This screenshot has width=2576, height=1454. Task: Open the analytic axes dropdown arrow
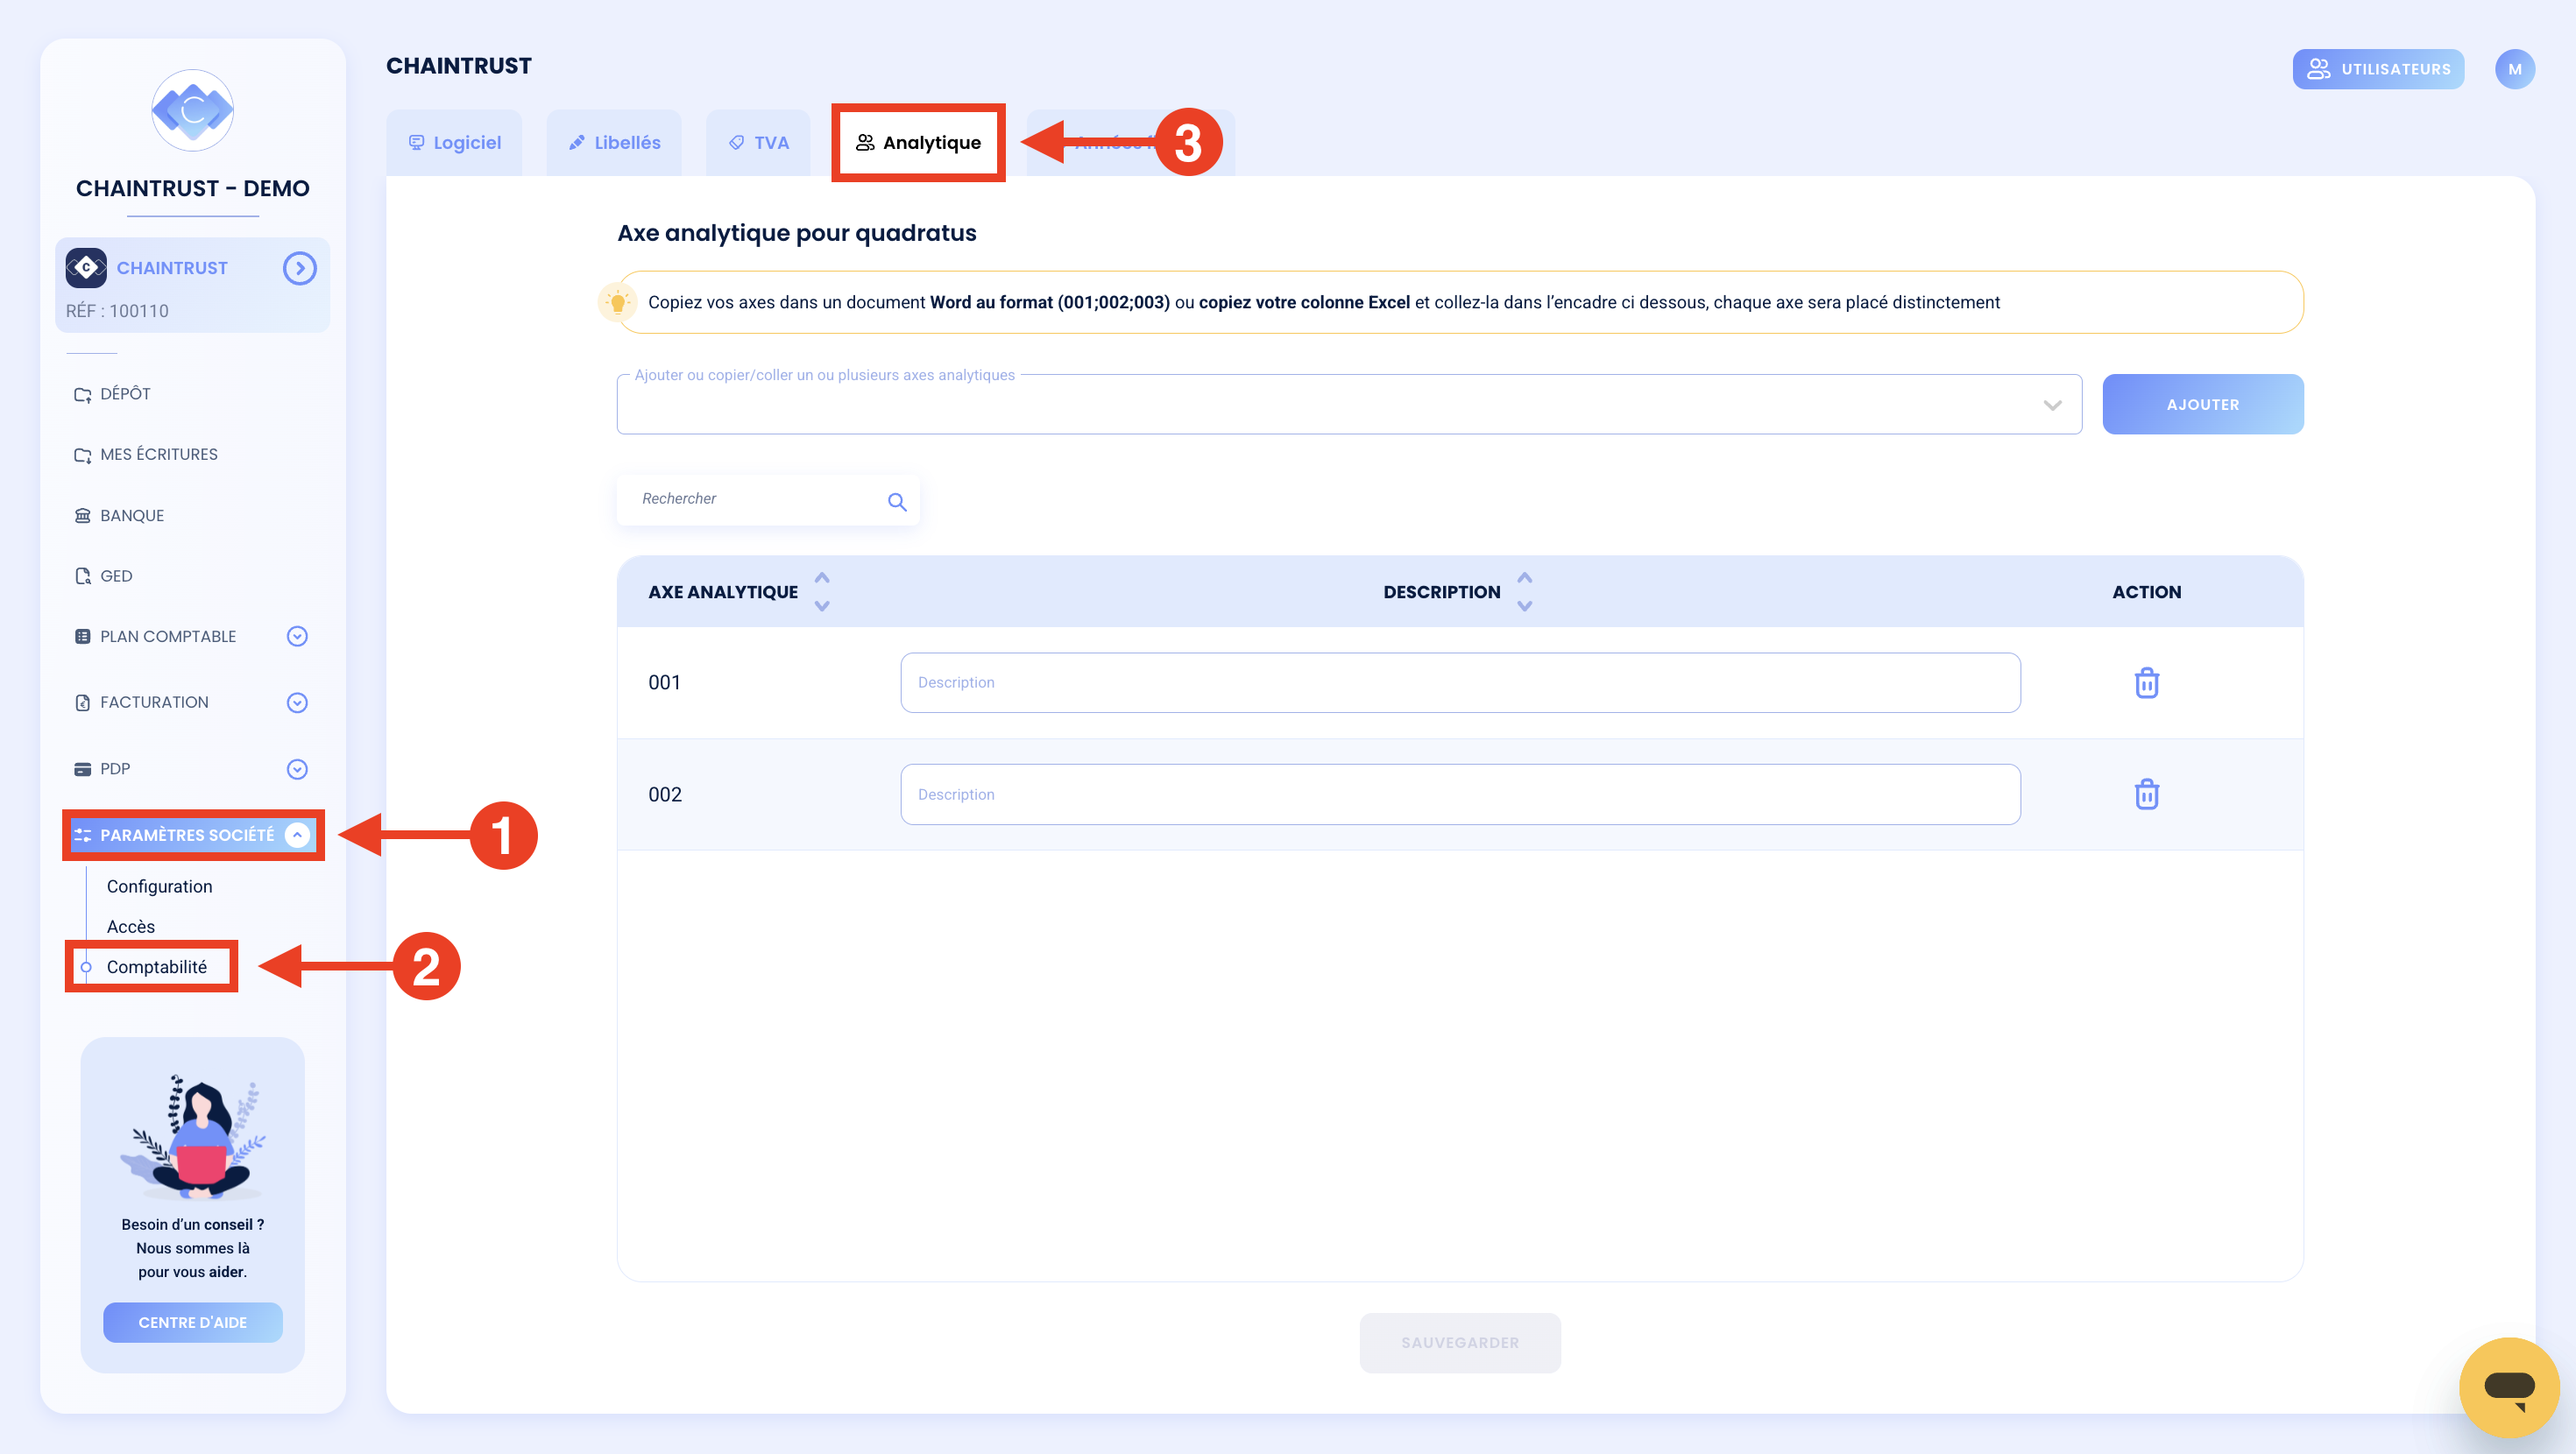pyautogui.click(x=2052, y=405)
